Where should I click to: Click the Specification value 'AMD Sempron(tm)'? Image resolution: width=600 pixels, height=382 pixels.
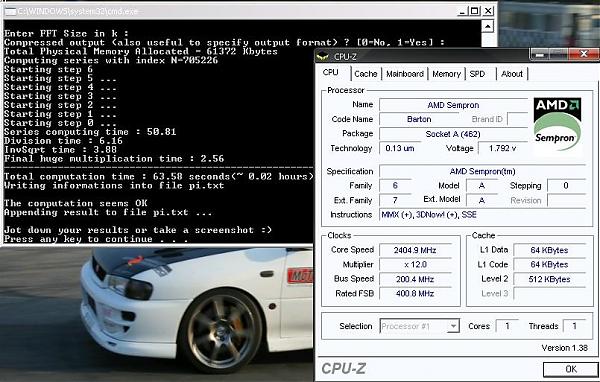coord(483,171)
